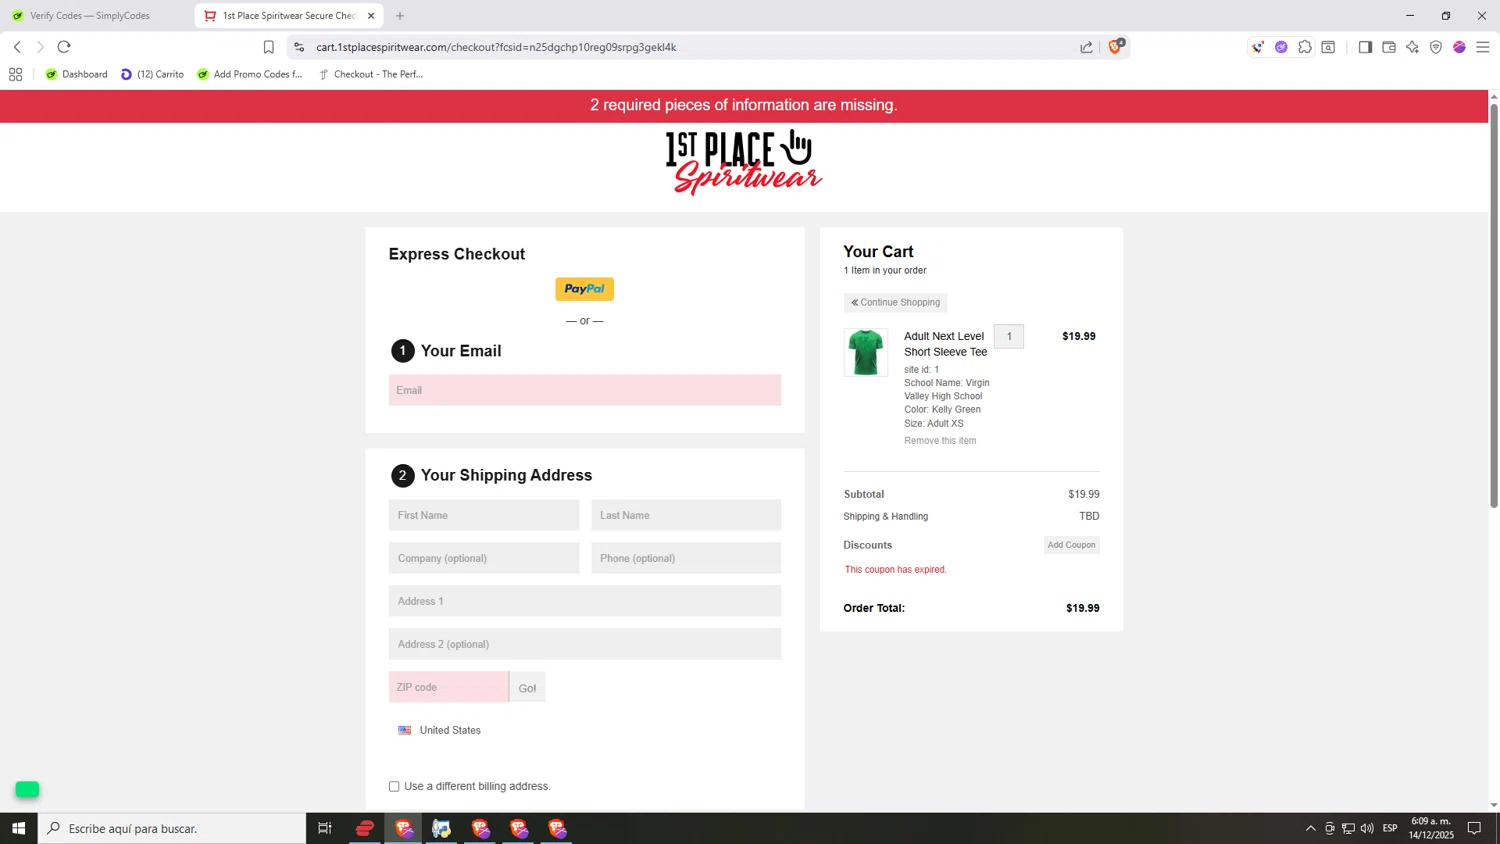Open the taskbar clock and date
The height and width of the screenshot is (844, 1500).
[1431, 828]
